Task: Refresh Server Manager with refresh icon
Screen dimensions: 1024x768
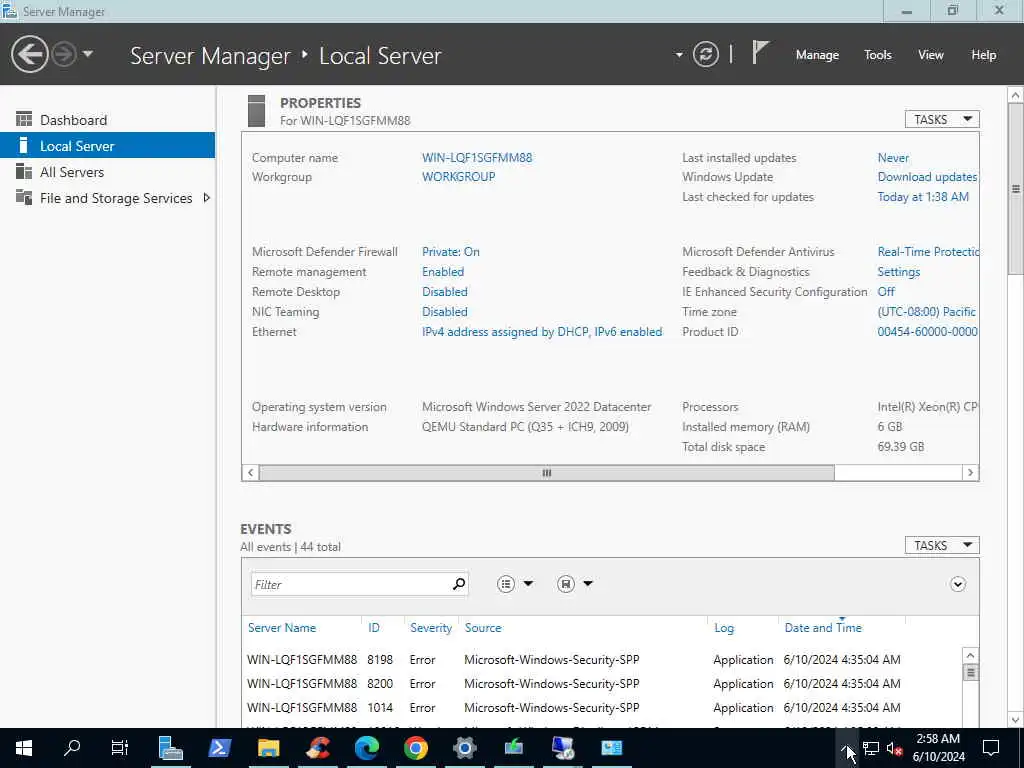Action: point(705,54)
